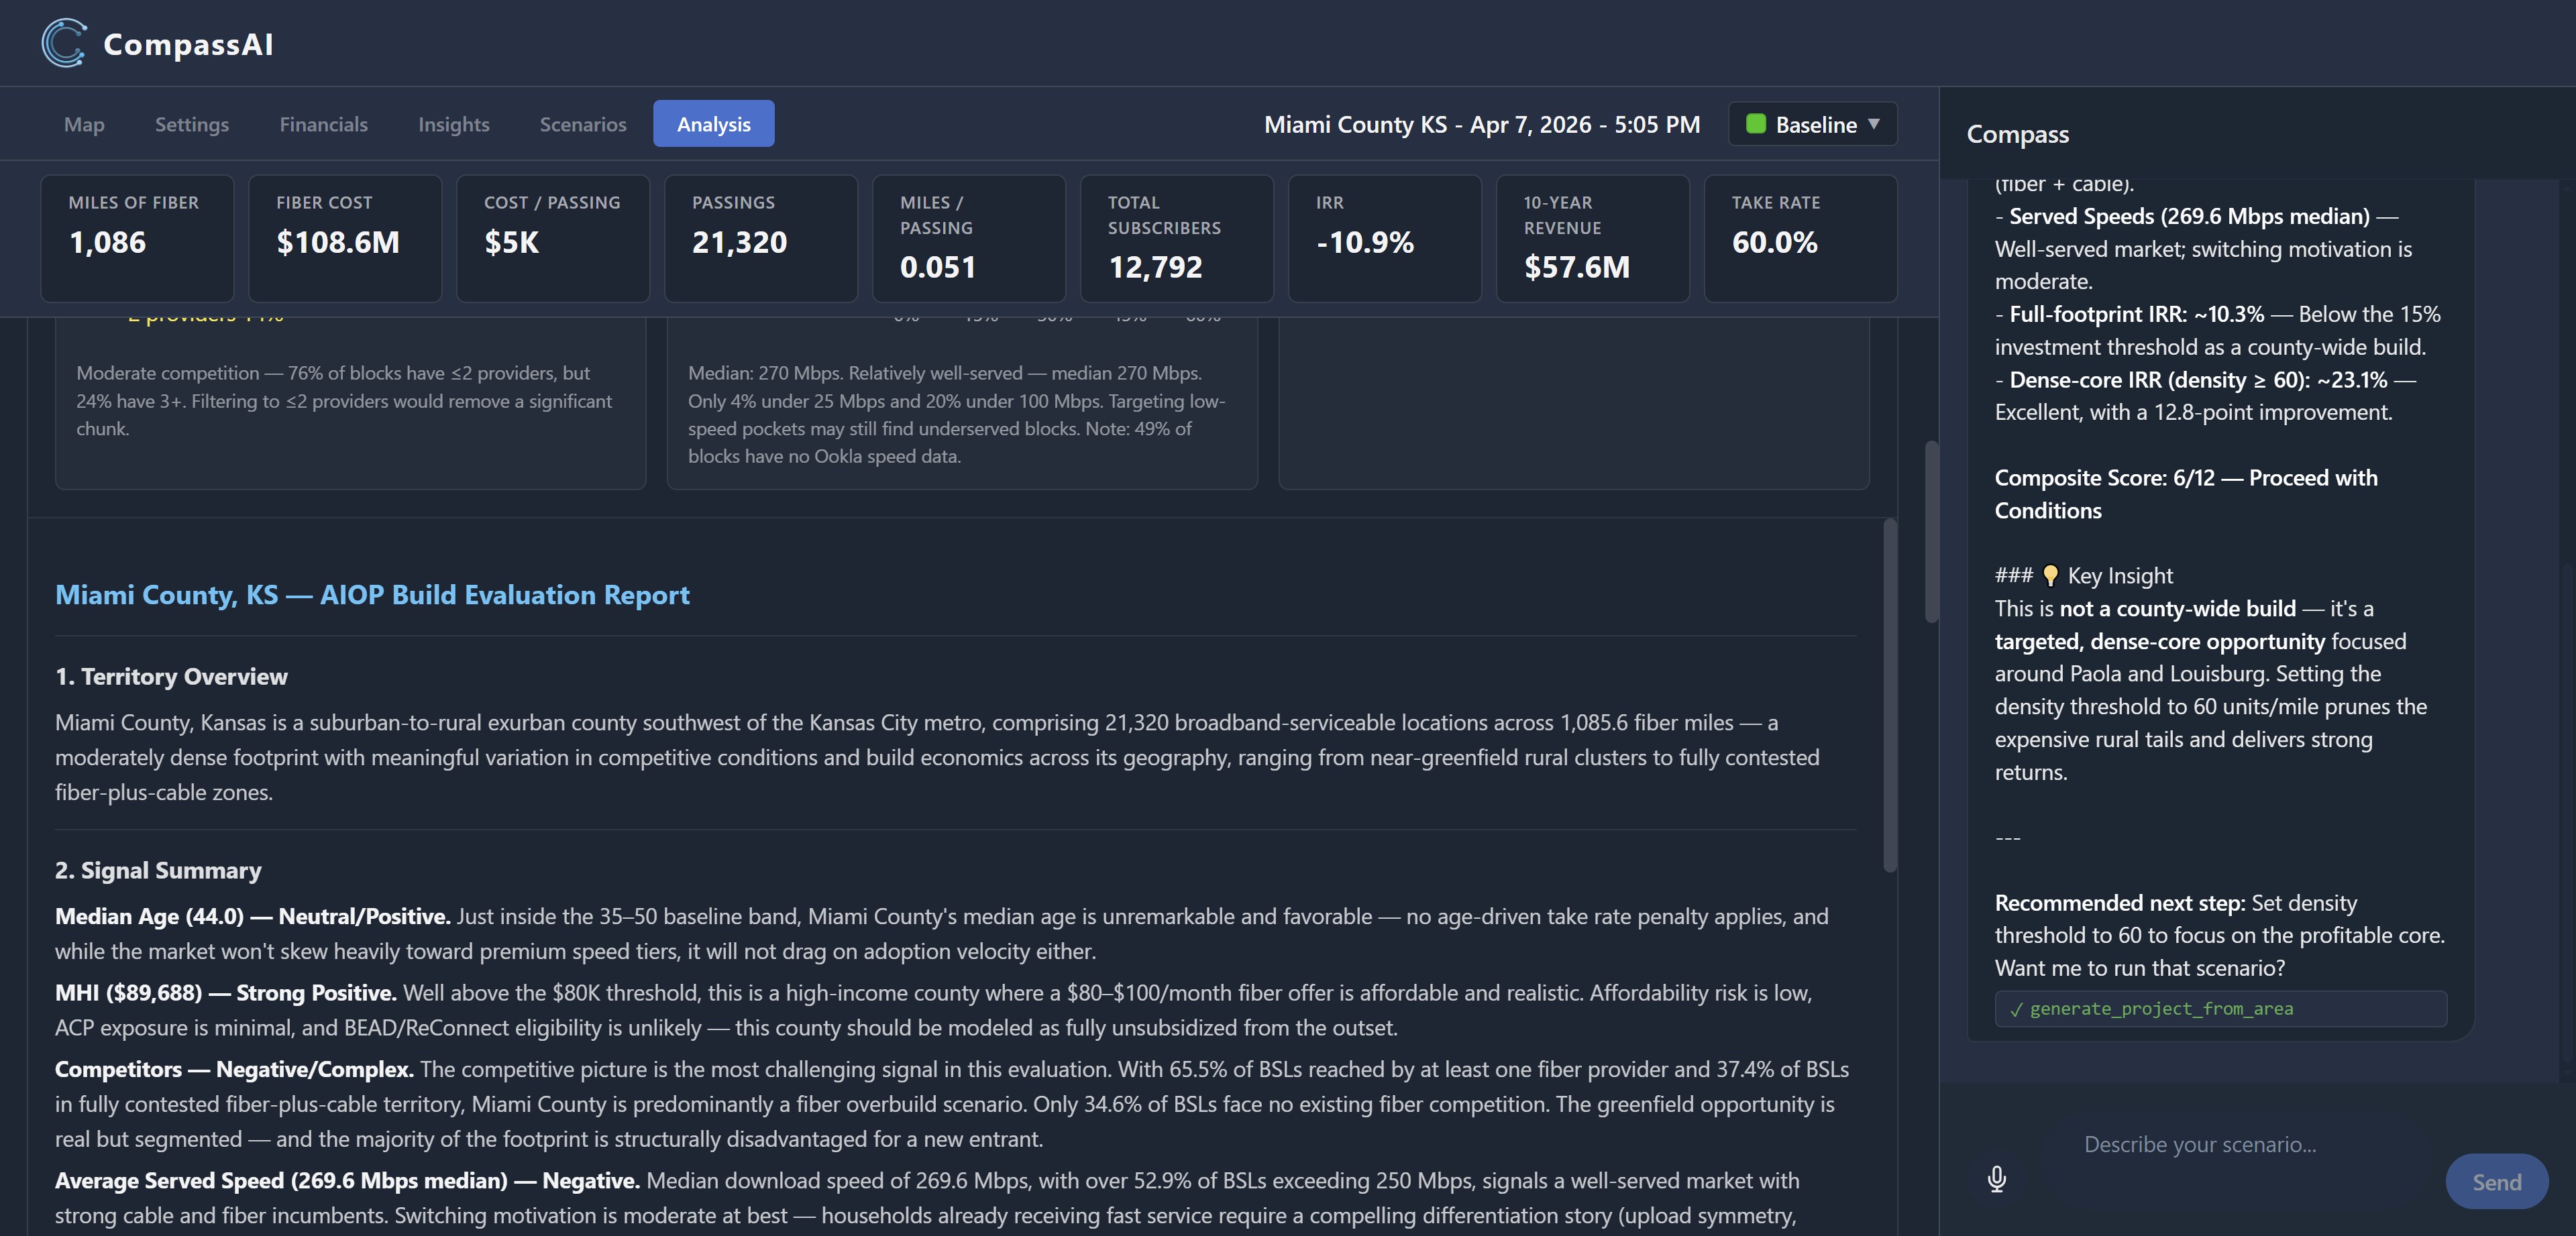
Task: Click the generate_project_from_area tool chip
Action: click(x=2220, y=1009)
